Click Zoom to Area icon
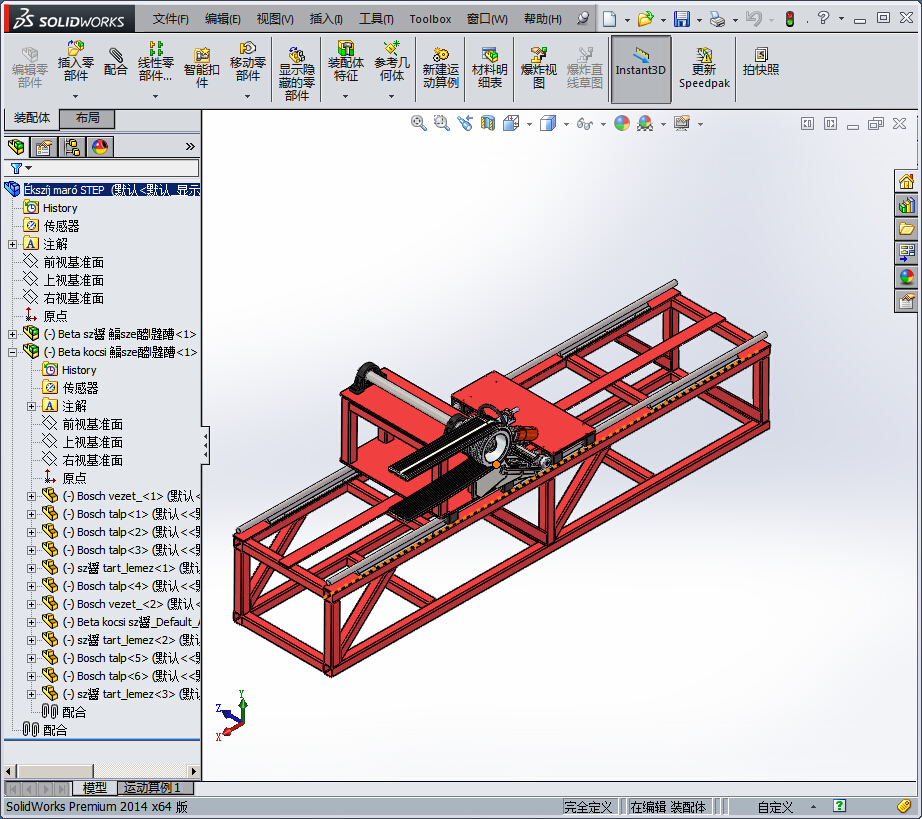 click(441, 123)
